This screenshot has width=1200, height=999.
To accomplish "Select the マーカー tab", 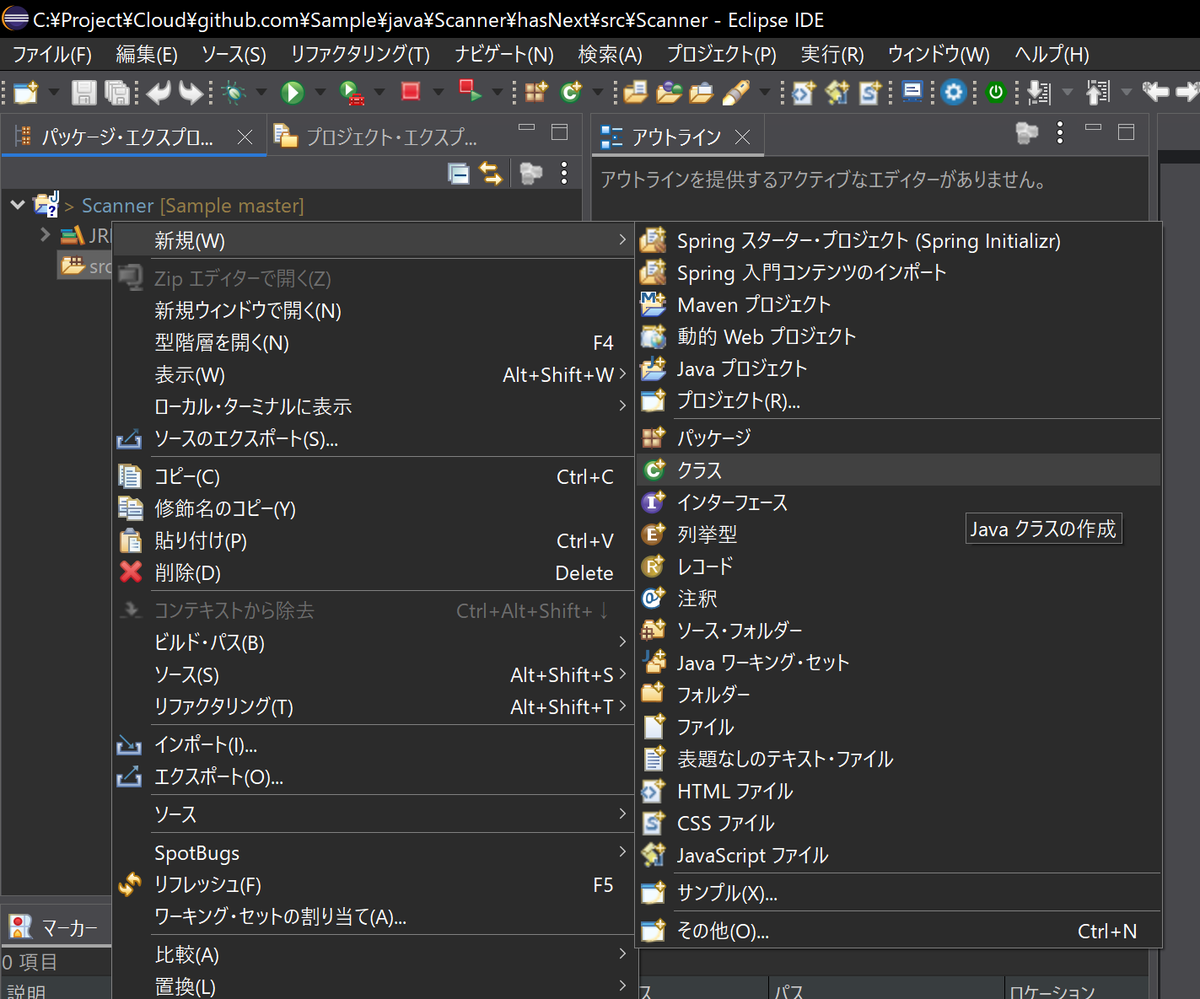I will tap(55, 928).
